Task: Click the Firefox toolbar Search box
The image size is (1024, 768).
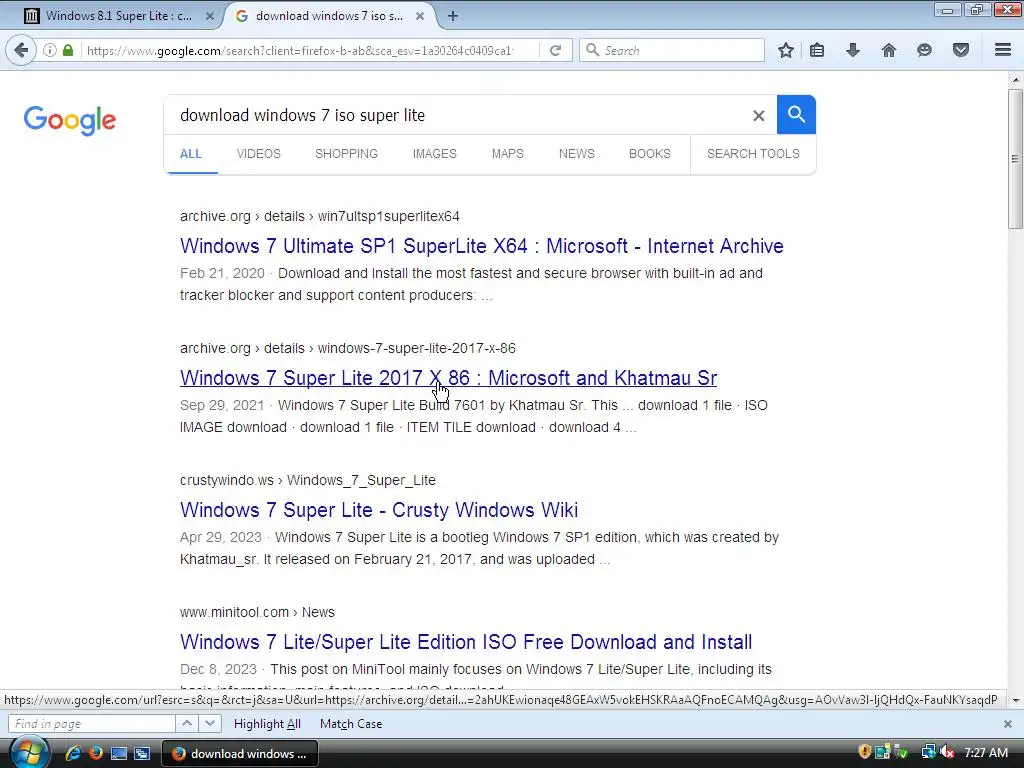Action: pyautogui.click(x=673, y=50)
